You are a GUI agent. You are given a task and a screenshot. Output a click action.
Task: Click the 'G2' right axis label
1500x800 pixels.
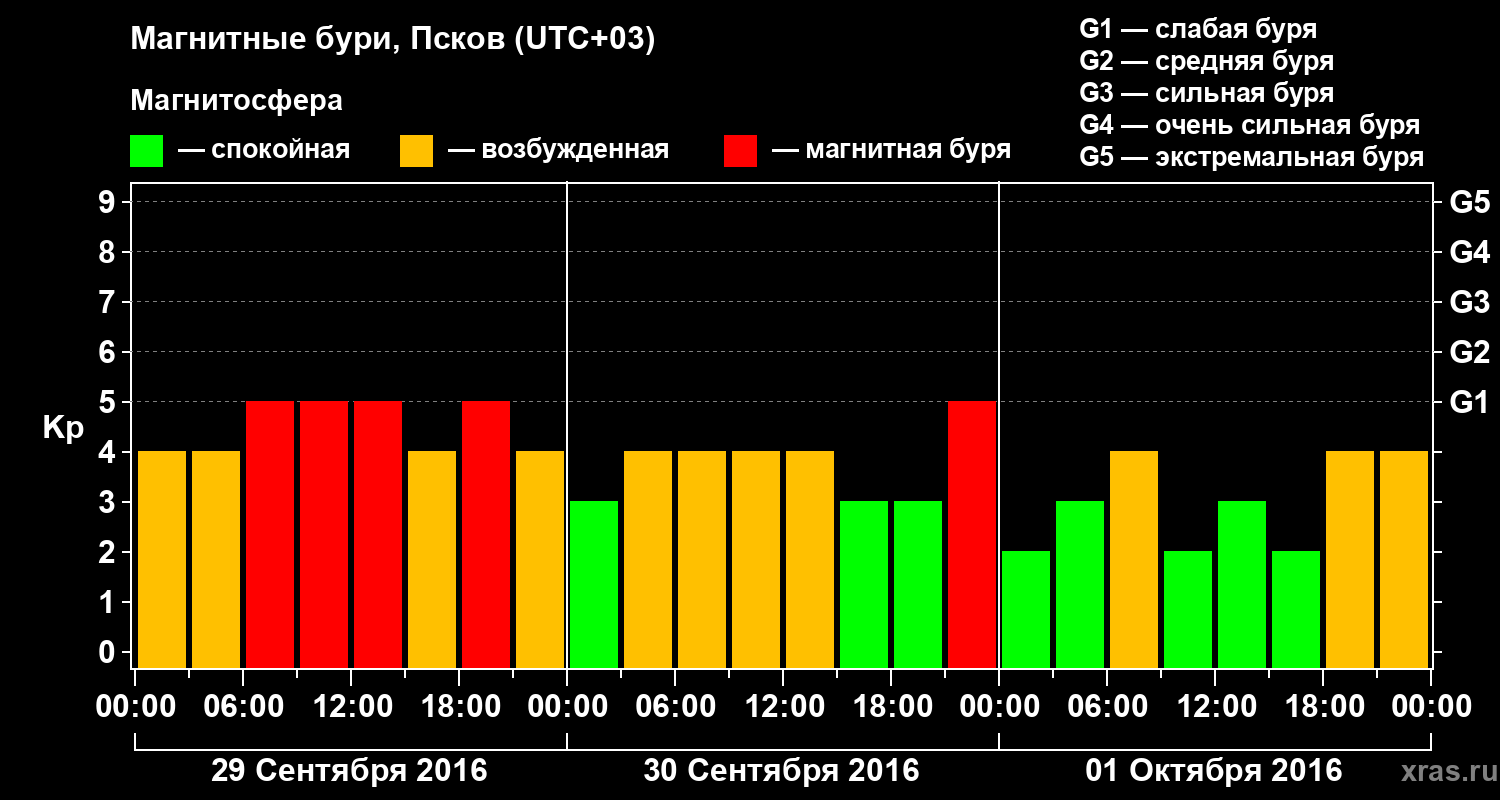1469,352
